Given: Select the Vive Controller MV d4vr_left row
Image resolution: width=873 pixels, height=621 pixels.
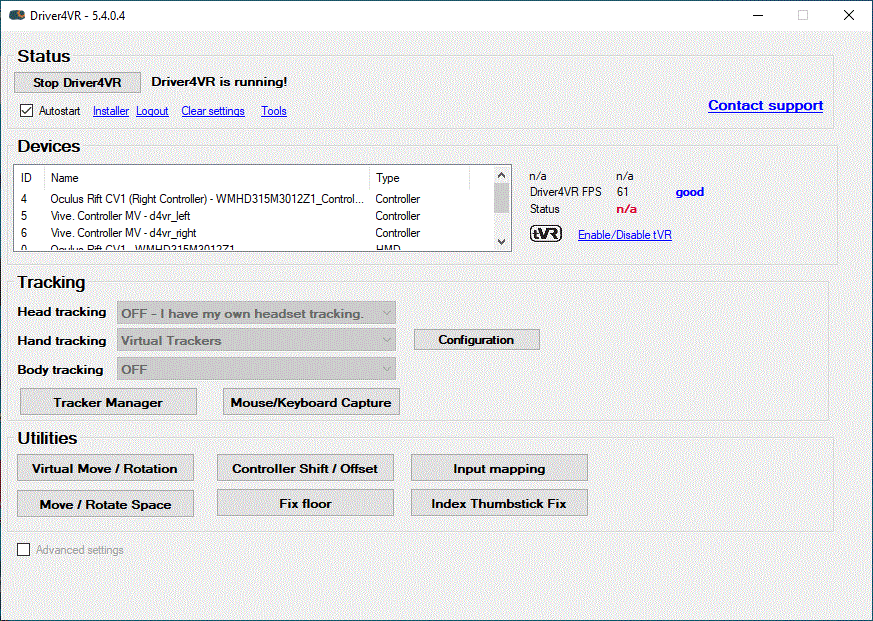Looking at the screenshot, I should click(254, 216).
